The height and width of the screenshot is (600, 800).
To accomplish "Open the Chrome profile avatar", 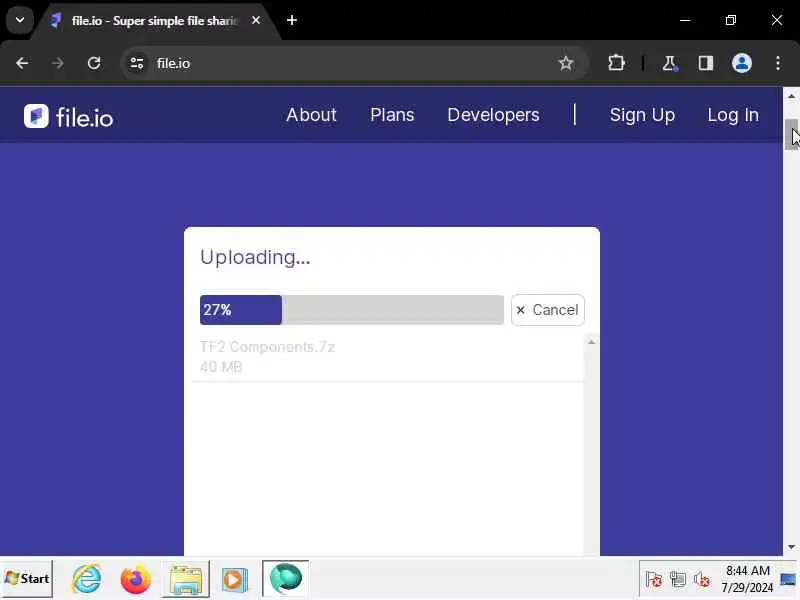I will coord(742,63).
